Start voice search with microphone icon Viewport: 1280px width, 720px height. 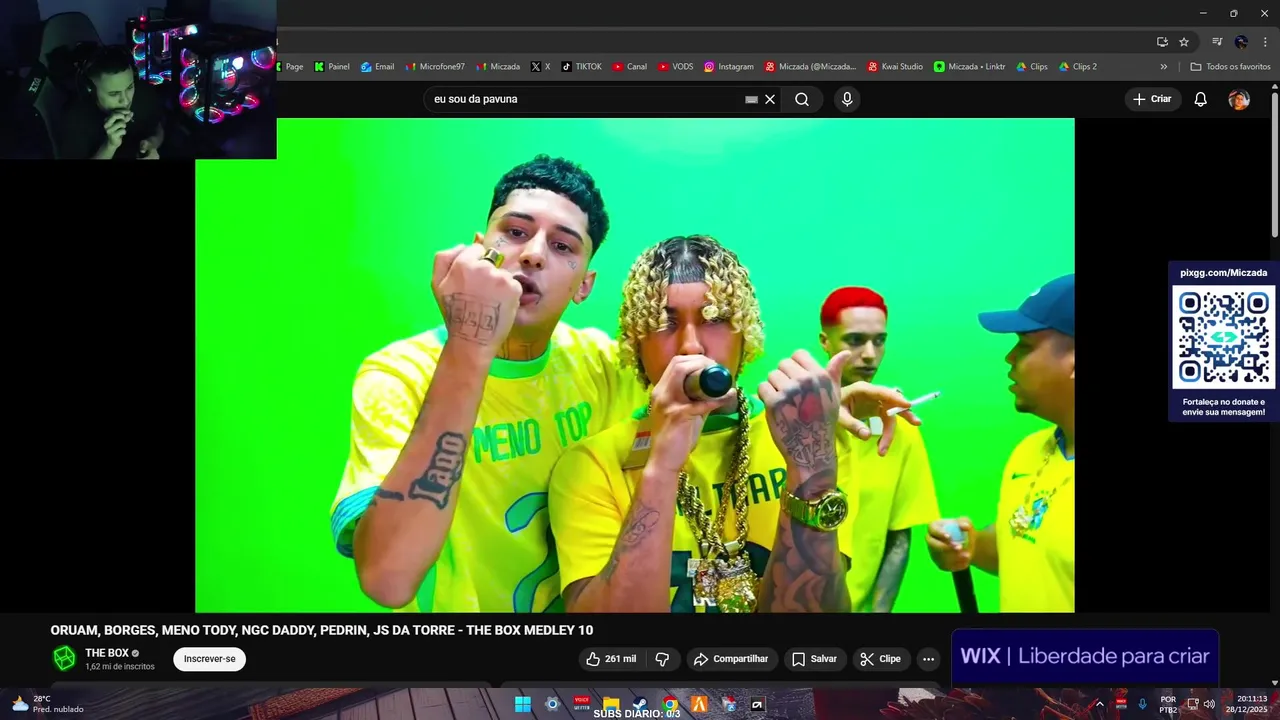point(847,99)
